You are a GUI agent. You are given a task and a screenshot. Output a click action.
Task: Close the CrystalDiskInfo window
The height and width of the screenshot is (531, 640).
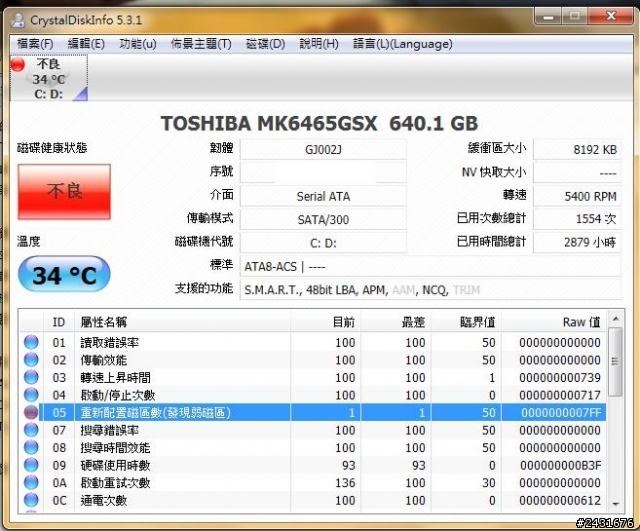[x=611, y=17]
